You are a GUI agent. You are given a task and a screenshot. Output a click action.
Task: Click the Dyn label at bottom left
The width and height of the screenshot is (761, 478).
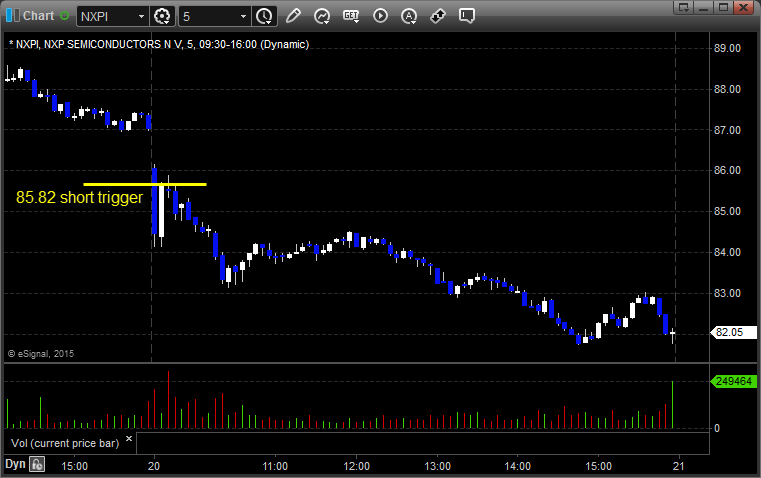15,464
